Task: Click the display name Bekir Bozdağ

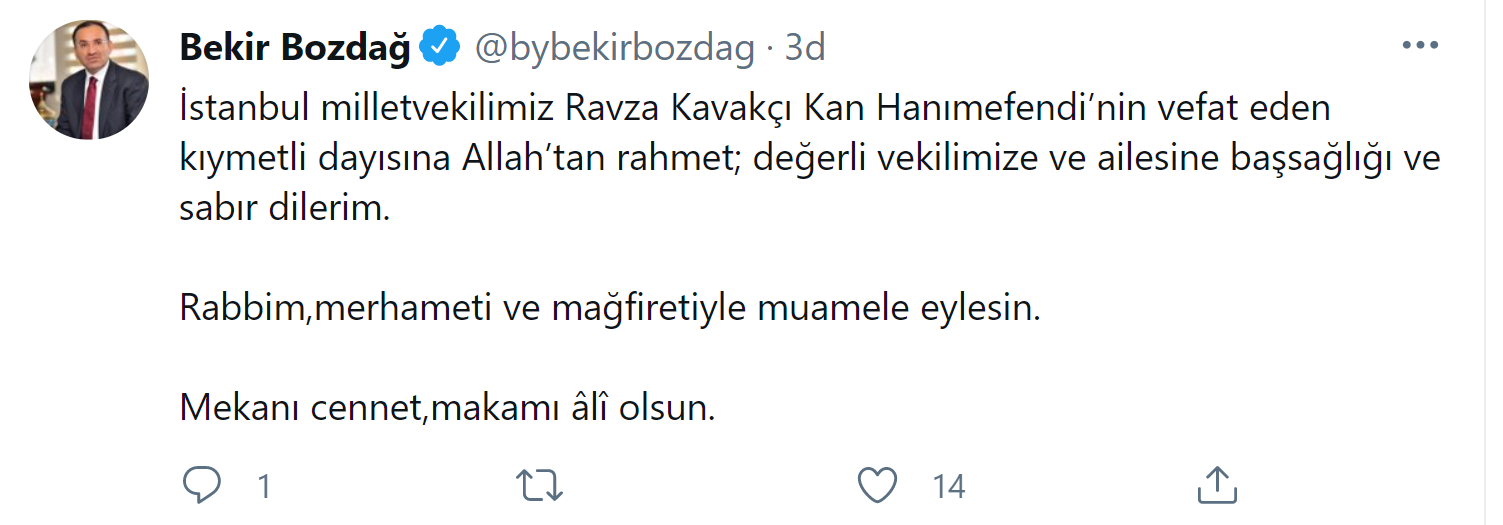Action: pos(295,48)
